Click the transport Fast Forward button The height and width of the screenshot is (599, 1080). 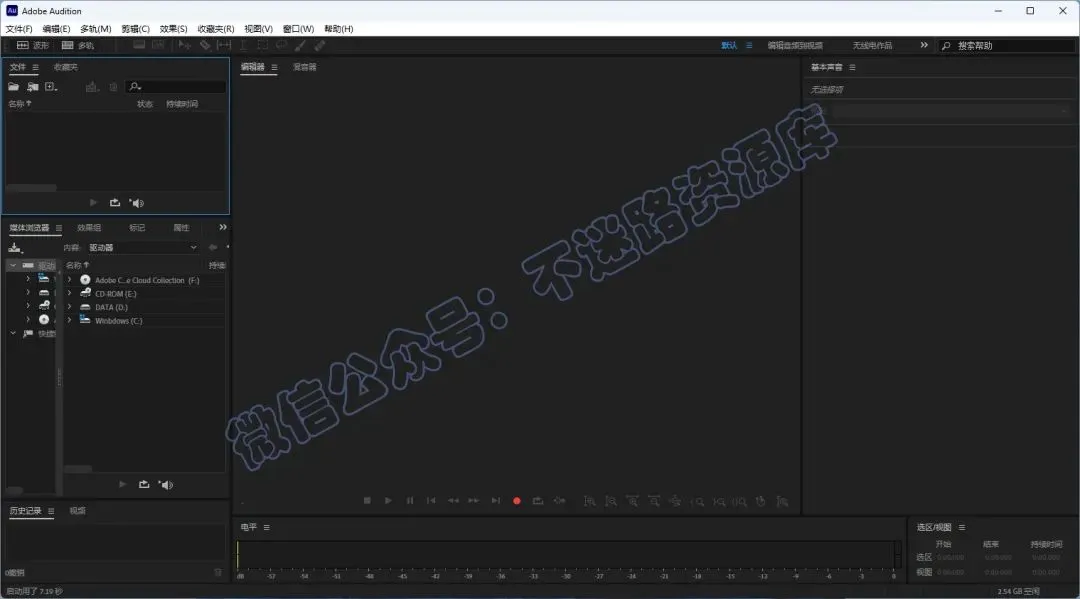coord(474,501)
